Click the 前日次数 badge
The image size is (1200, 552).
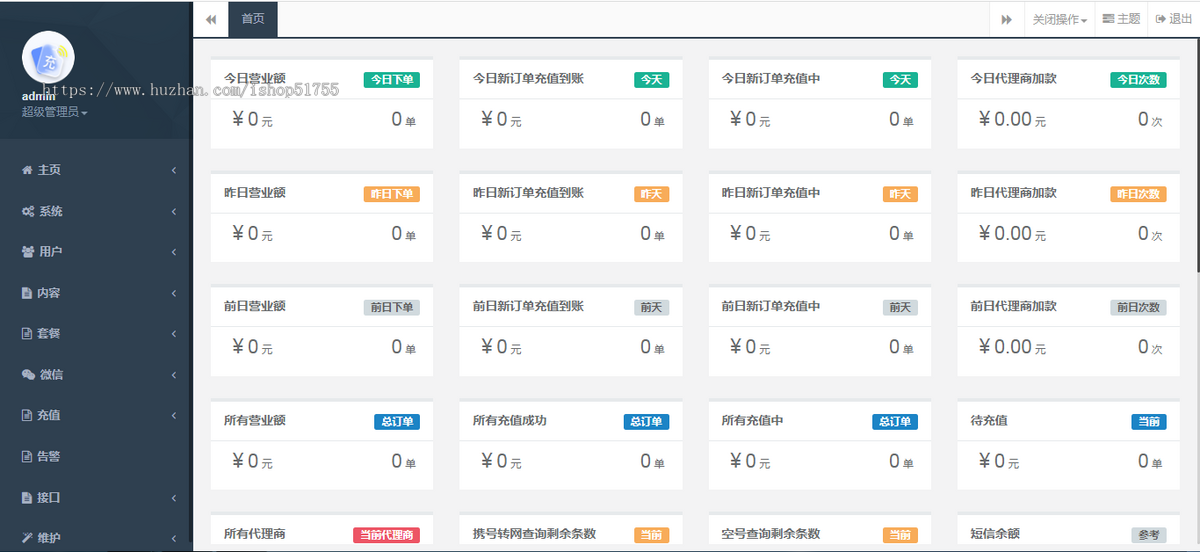point(1139,308)
